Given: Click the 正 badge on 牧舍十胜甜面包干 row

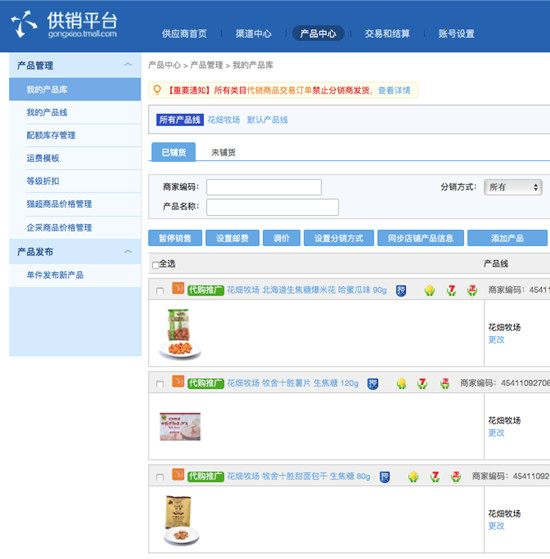Looking at the screenshot, I should pyautogui.click(x=456, y=477).
